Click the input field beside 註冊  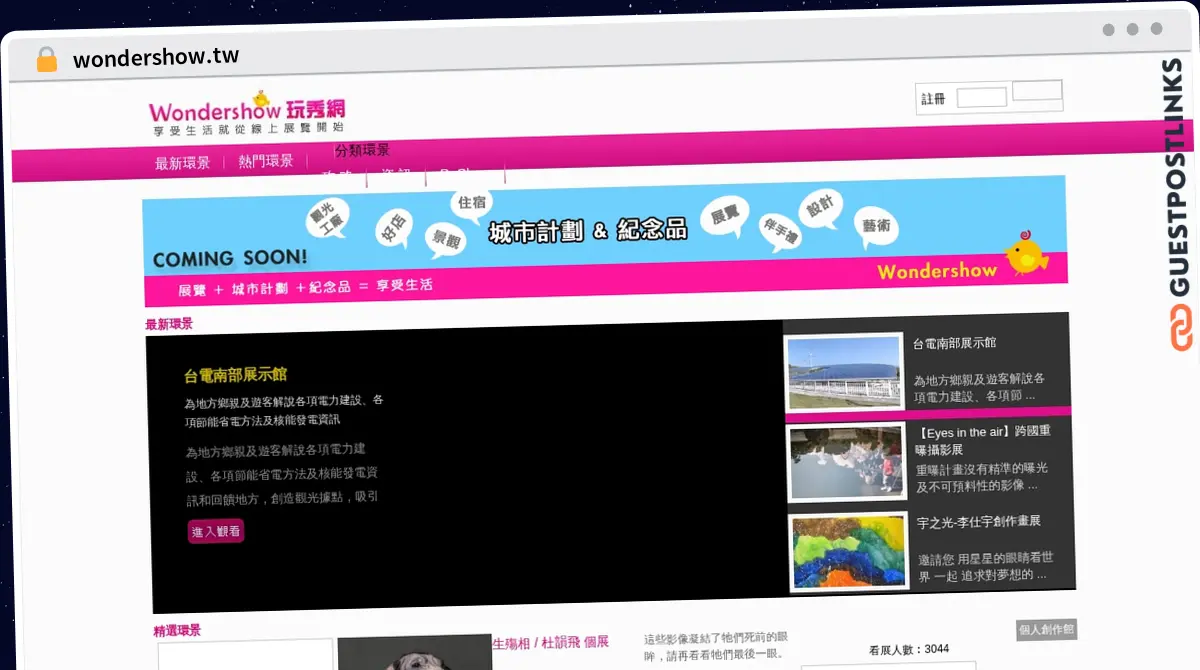coord(981,98)
